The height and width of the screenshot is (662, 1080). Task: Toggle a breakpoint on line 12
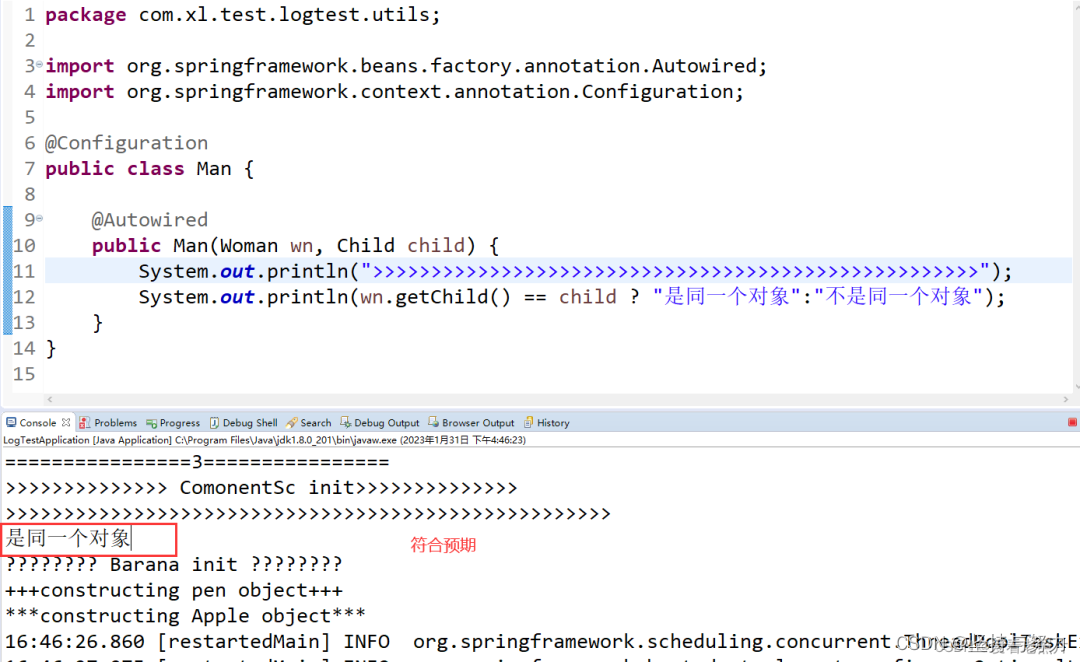point(8,296)
